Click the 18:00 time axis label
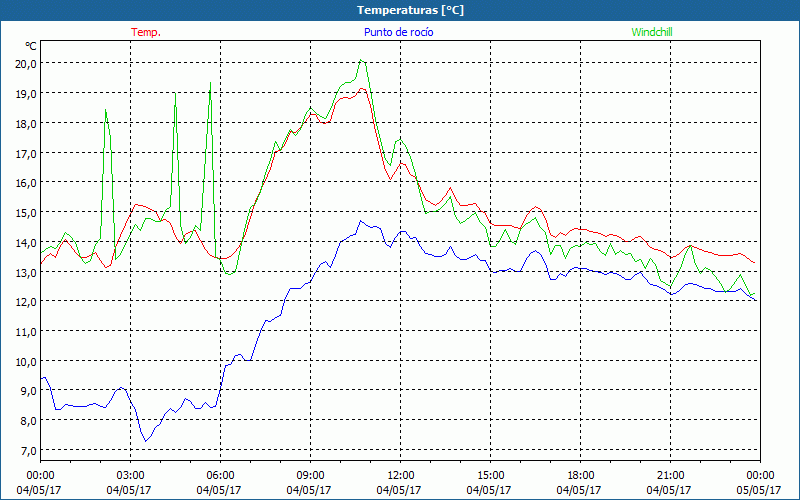 click(x=580, y=476)
